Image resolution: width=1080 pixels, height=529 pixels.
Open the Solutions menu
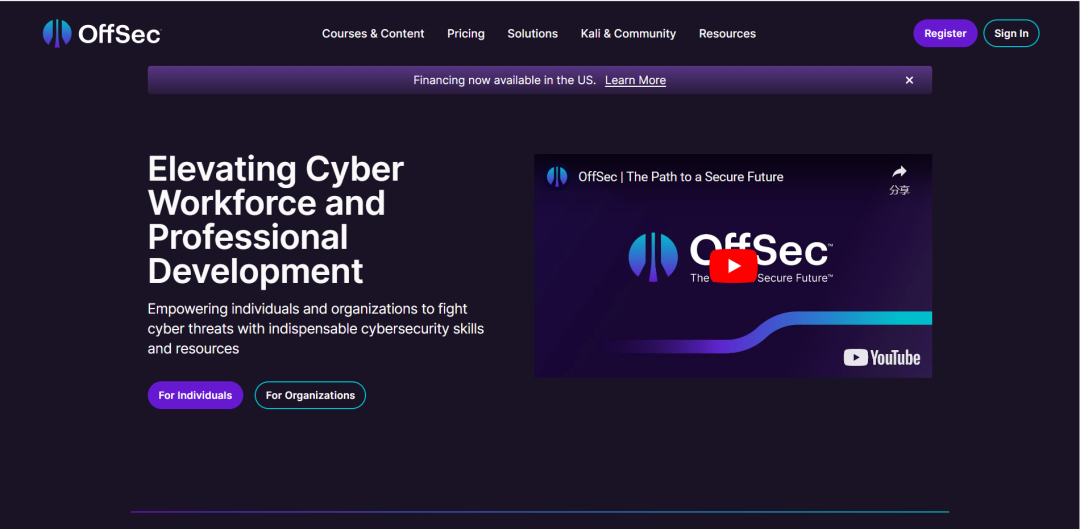tap(532, 33)
